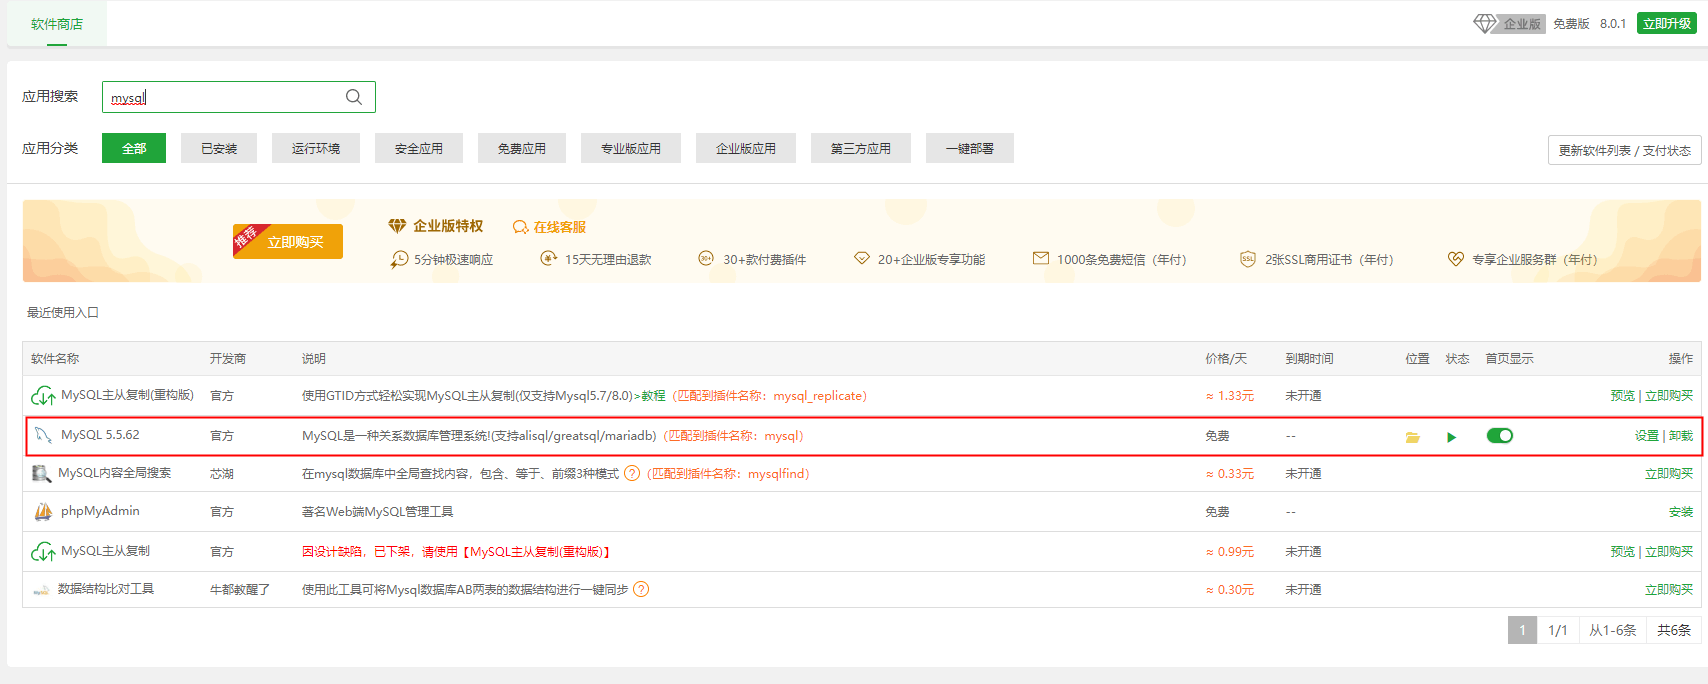
Task: Click 预览 for old MySQL主从复制 row
Action: pyautogui.click(x=1623, y=552)
